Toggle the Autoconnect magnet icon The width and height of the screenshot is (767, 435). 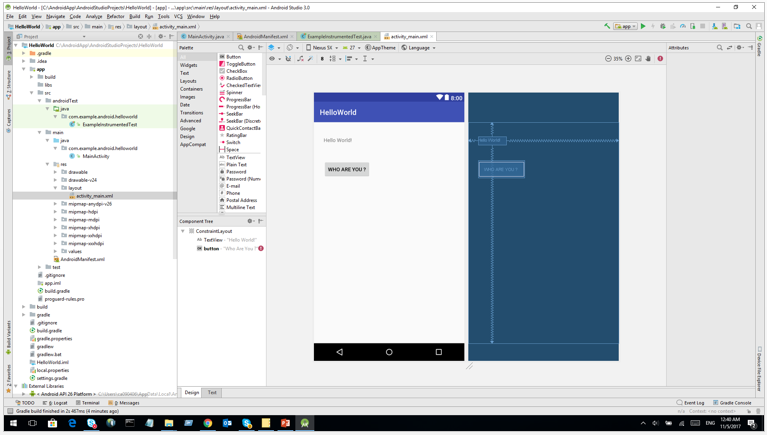(x=288, y=59)
